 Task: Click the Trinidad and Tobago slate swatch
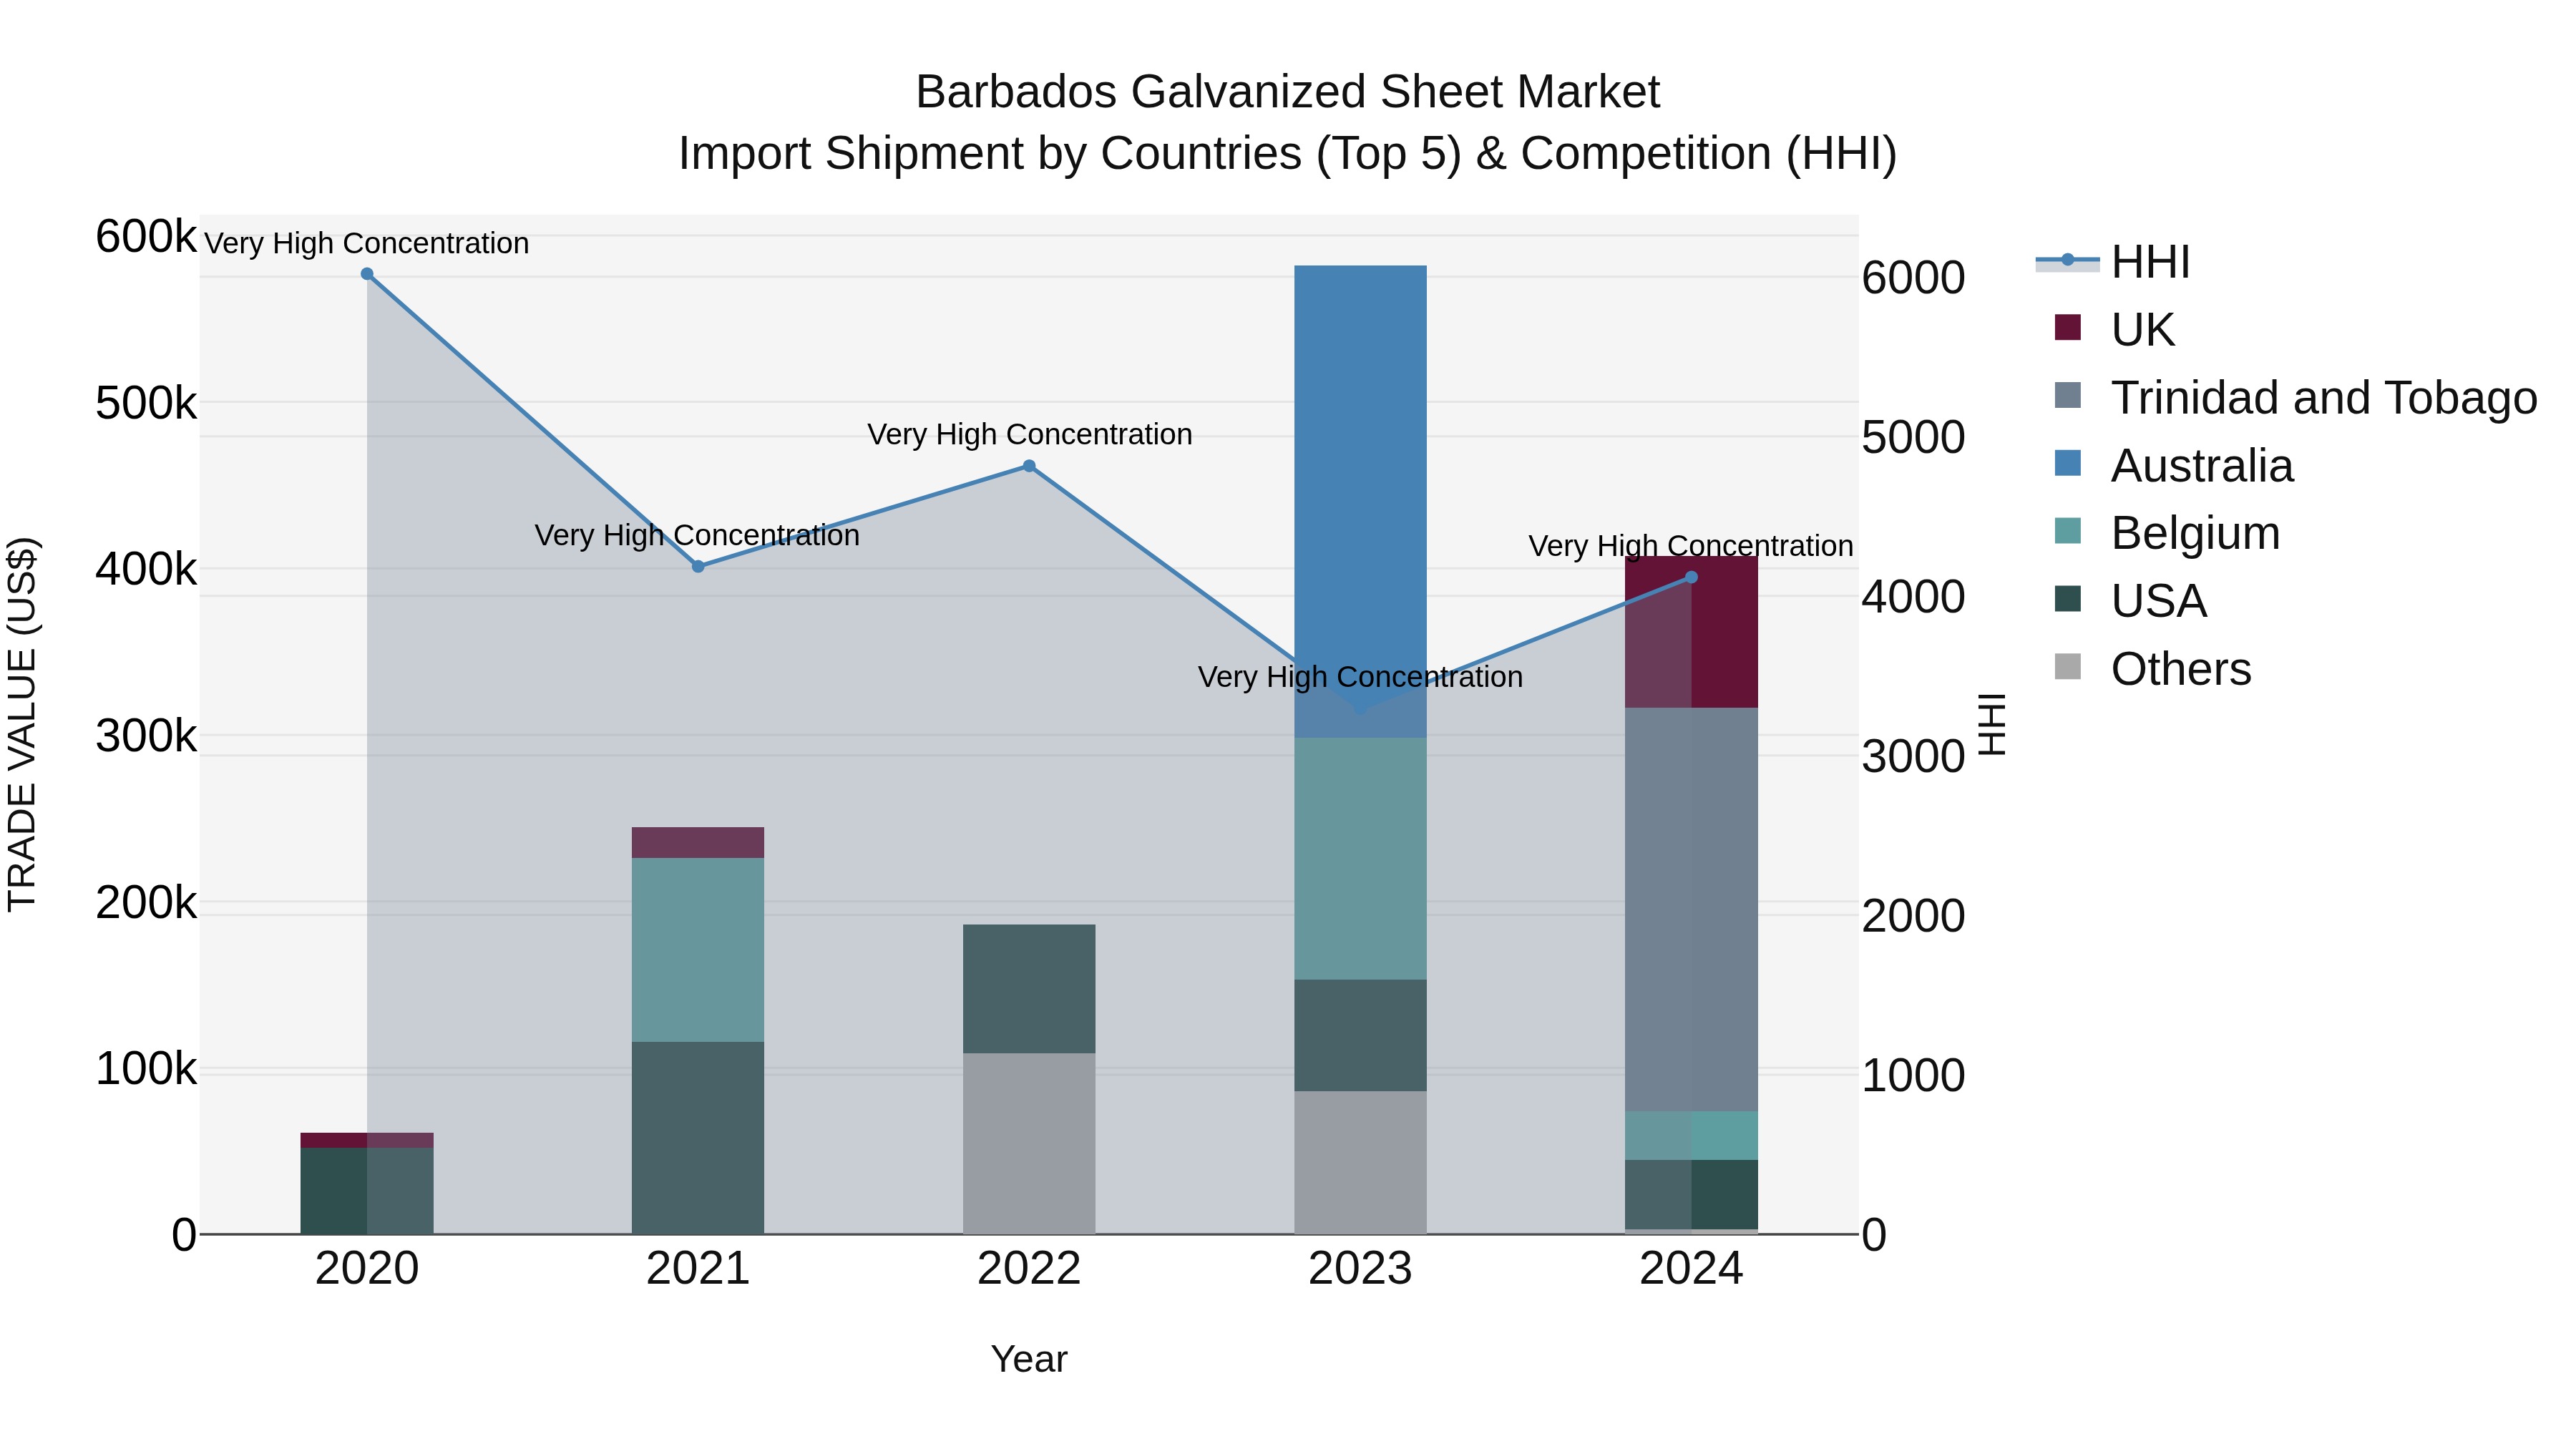(x=2067, y=396)
